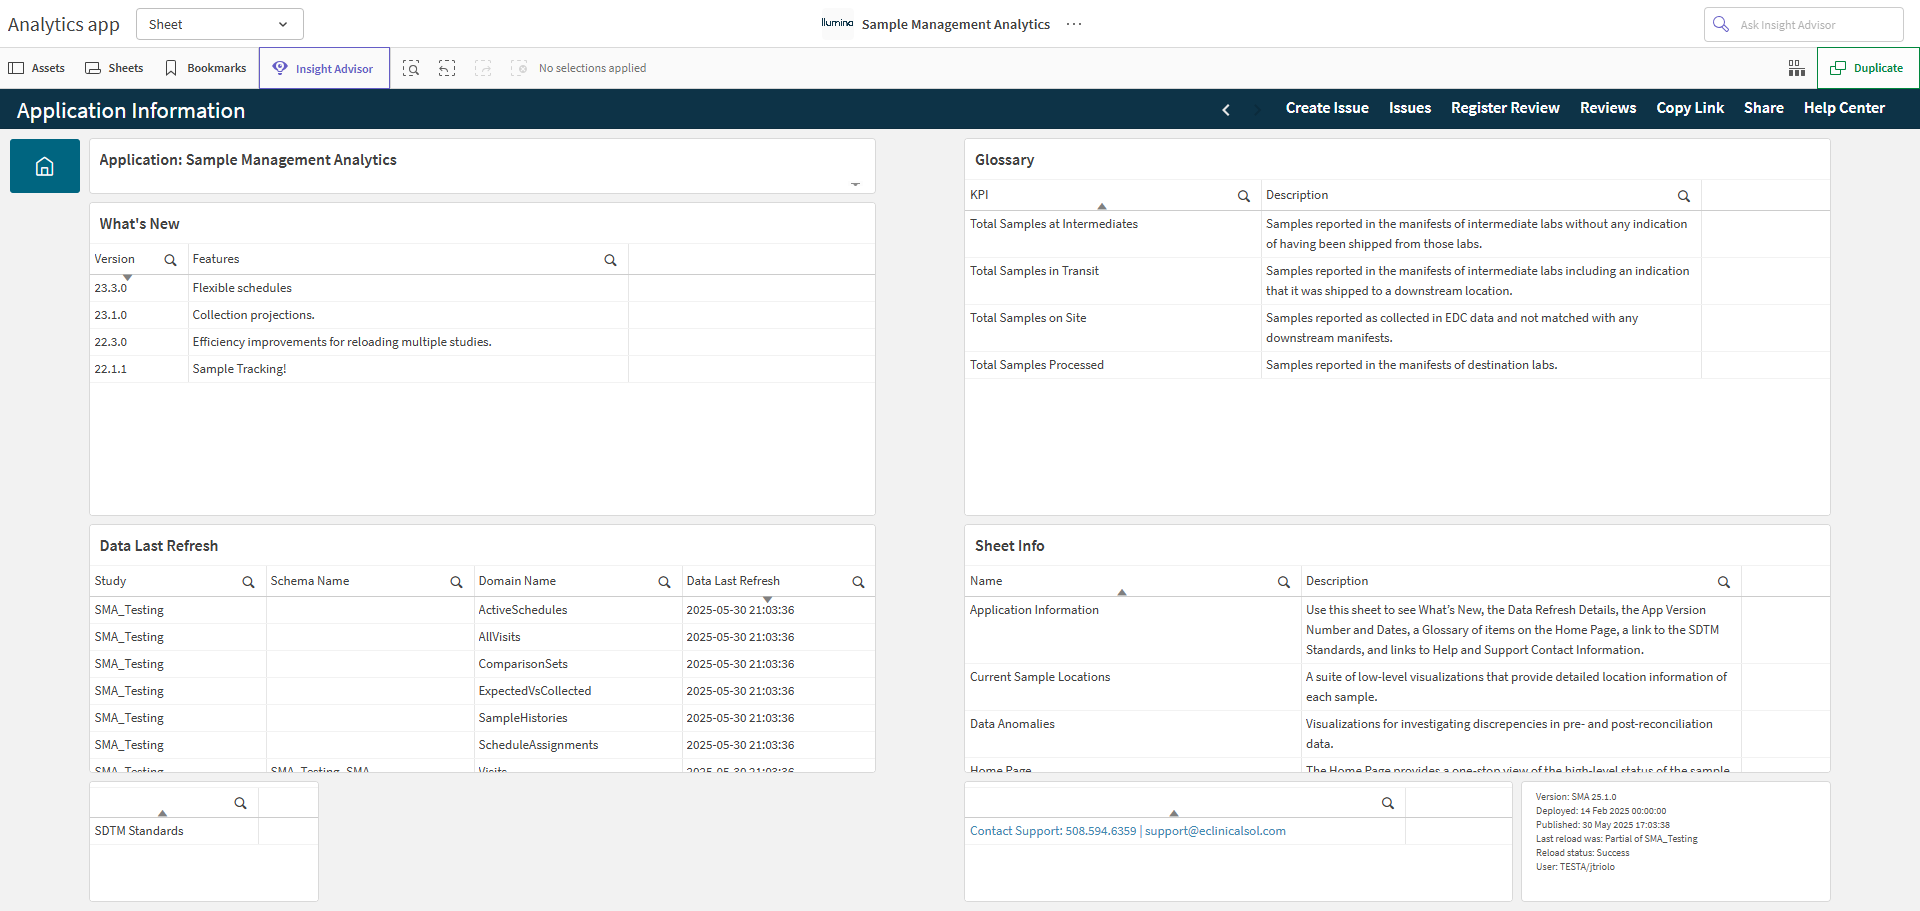Search the Contact Support table column

click(1388, 803)
